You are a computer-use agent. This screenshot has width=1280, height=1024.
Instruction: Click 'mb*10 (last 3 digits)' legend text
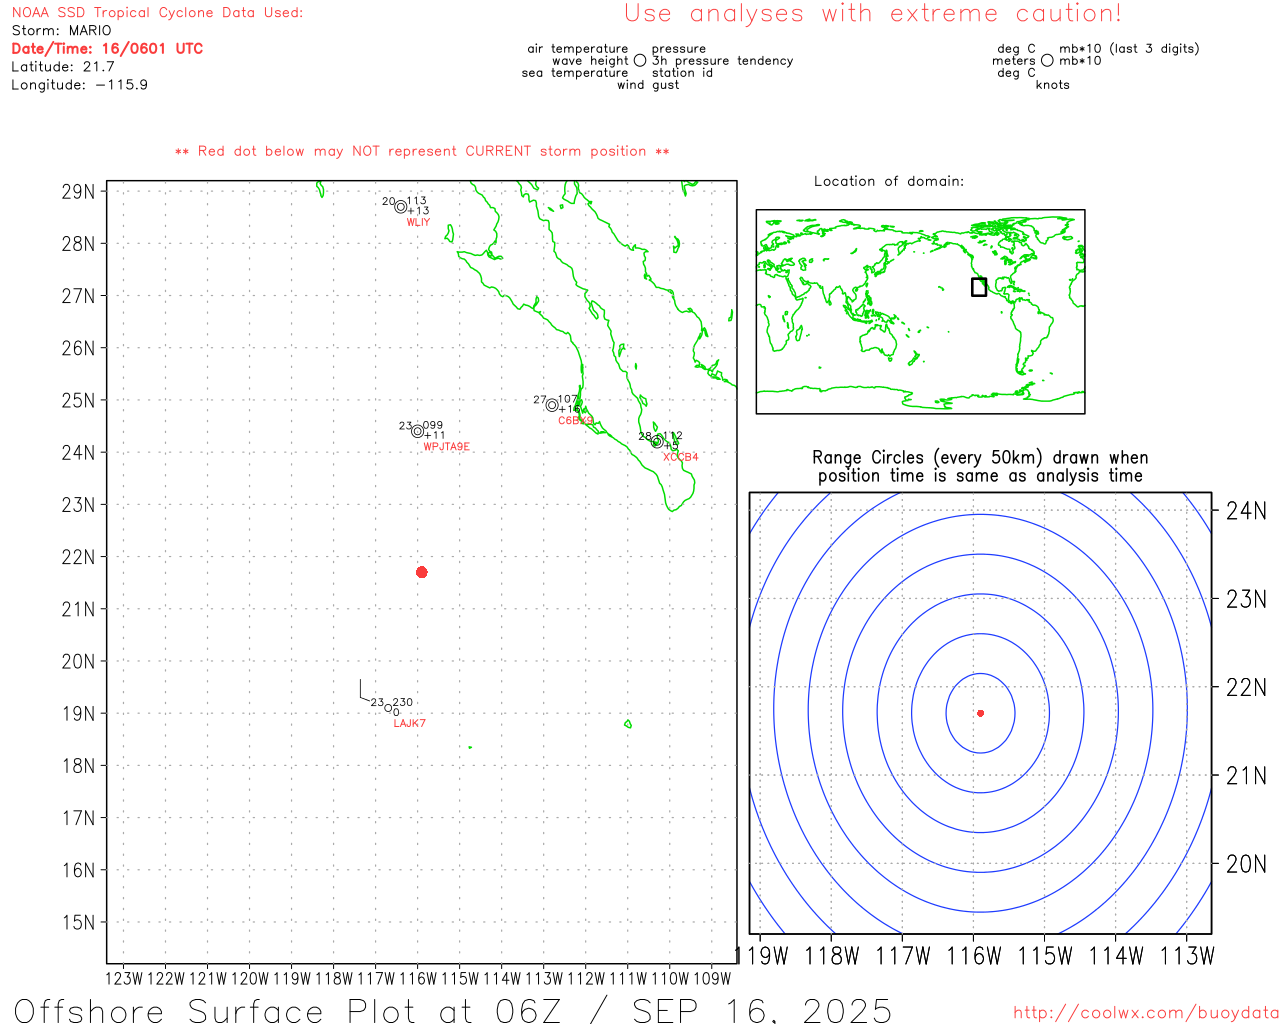(x=1129, y=49)
